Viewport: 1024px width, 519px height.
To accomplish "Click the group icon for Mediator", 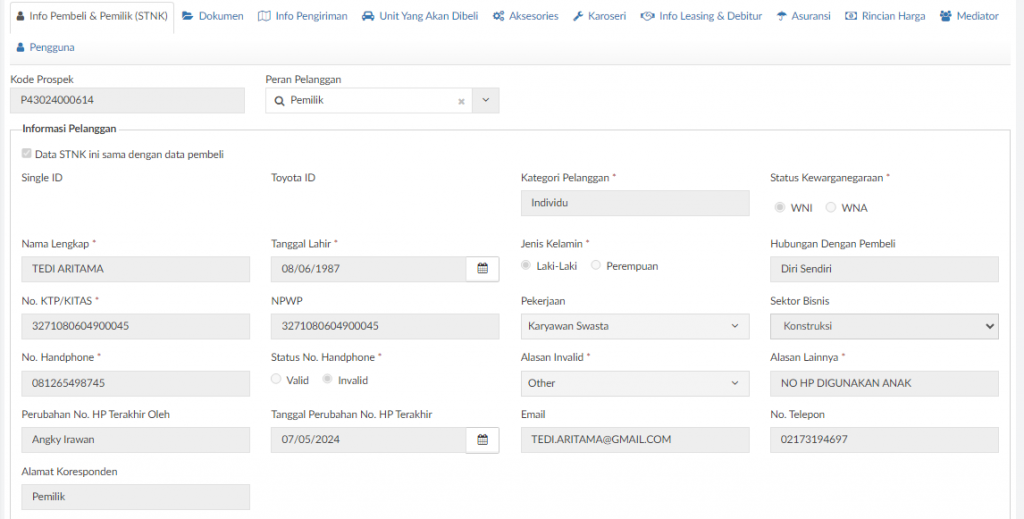I will (x=946, y=16).
